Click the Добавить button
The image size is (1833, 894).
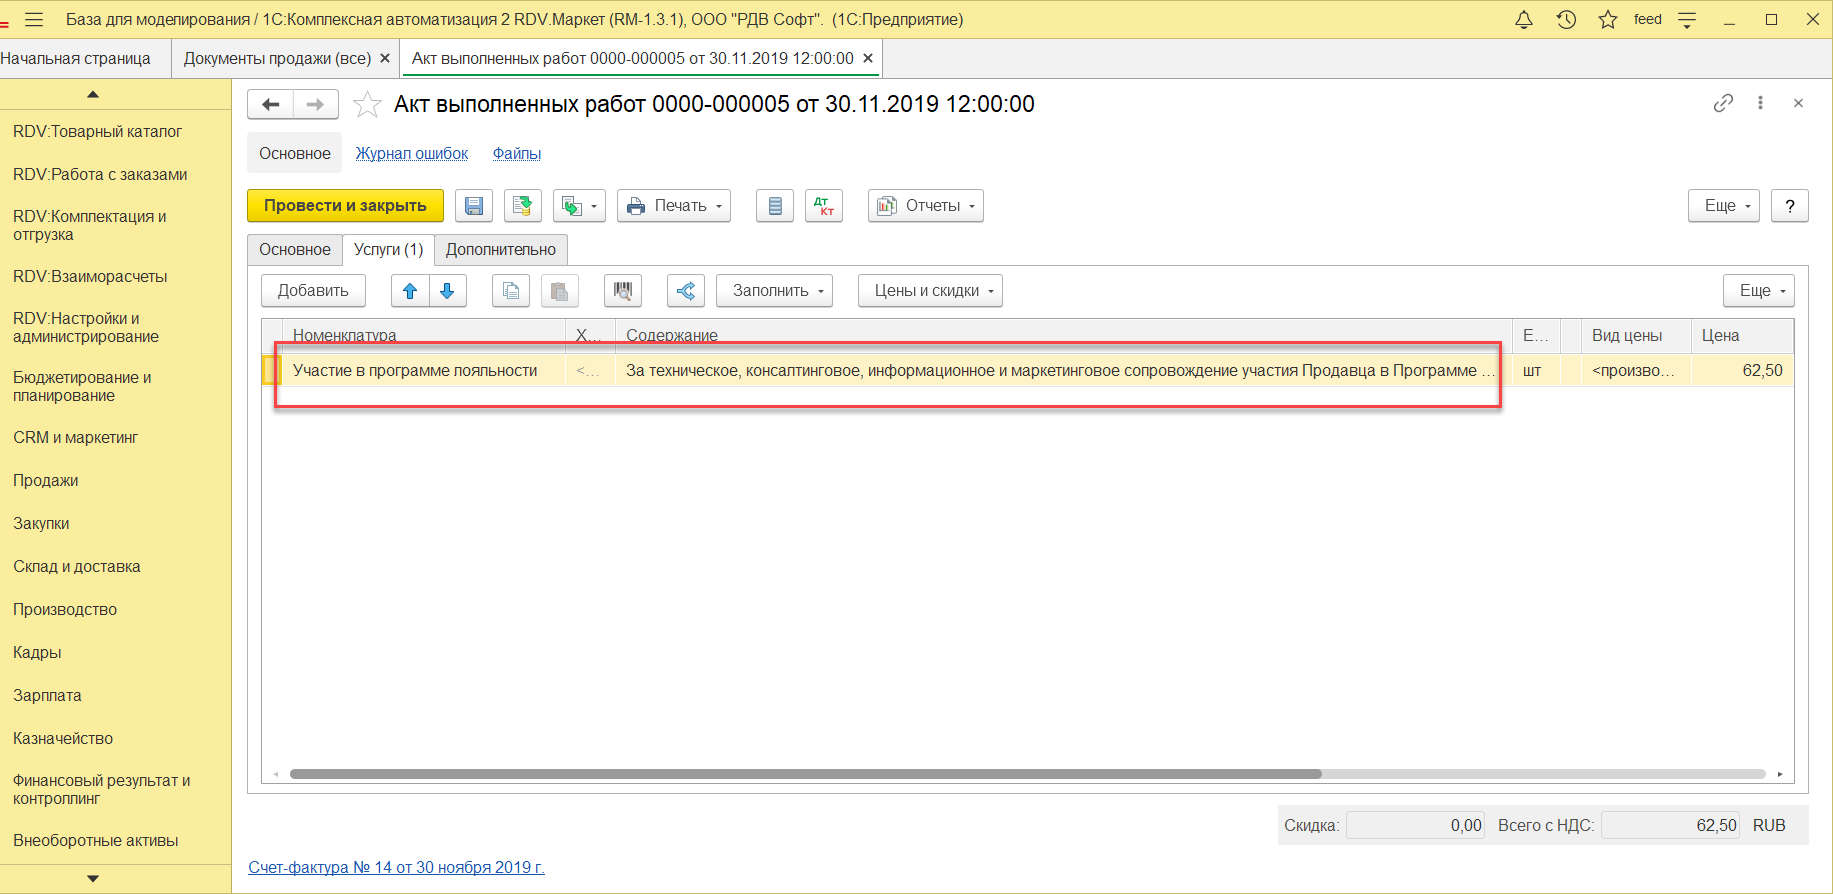point(313,291)
